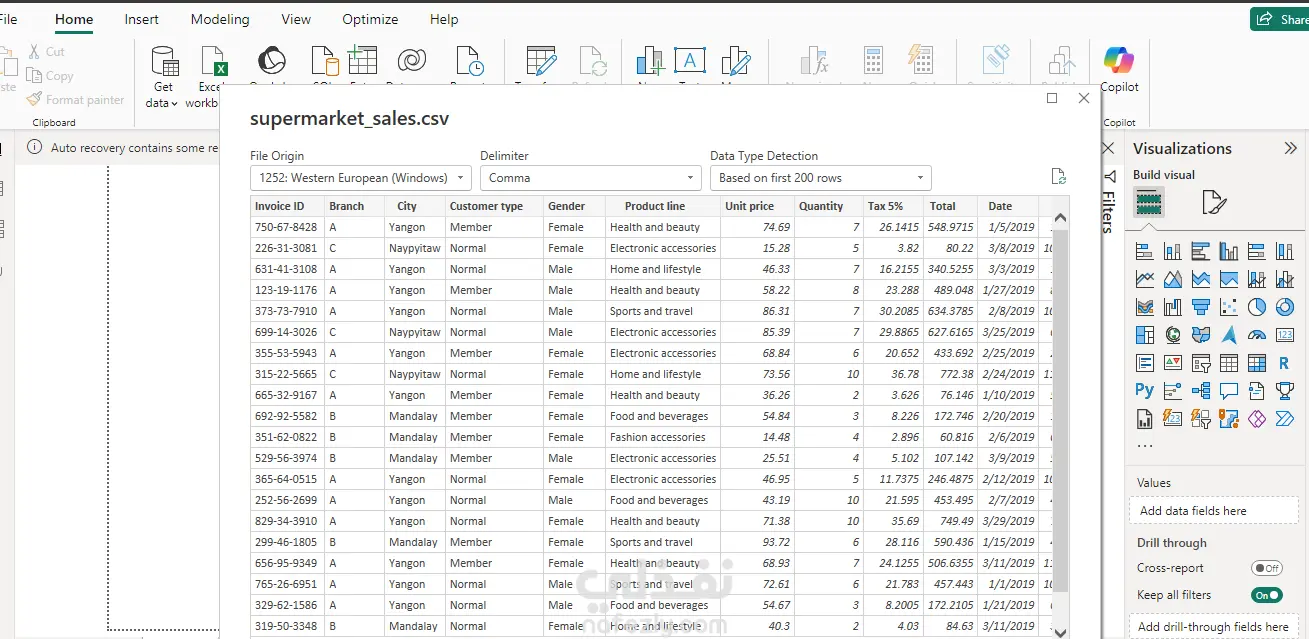Screen dimensions: 1309x639
Task: Select the Stacked bar chart visual
Action: point(1145,251)
